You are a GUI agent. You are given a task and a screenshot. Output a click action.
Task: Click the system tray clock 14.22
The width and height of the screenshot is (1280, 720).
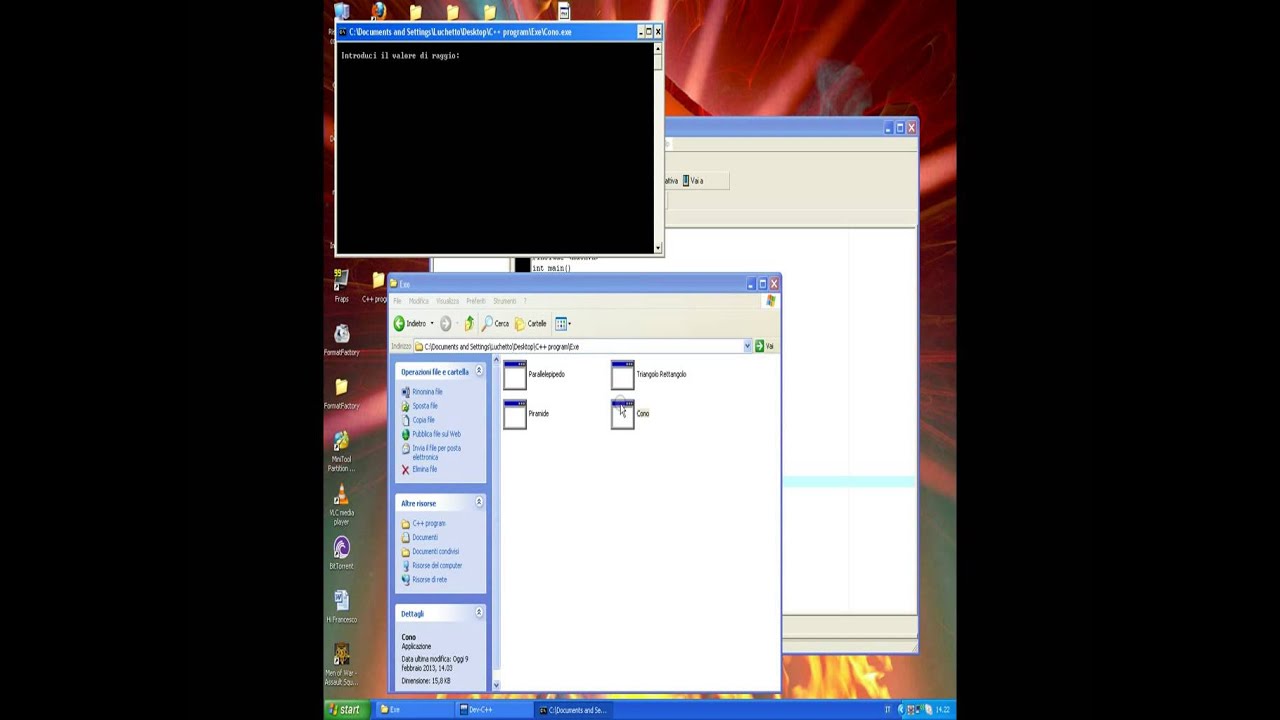click(942, 710)
